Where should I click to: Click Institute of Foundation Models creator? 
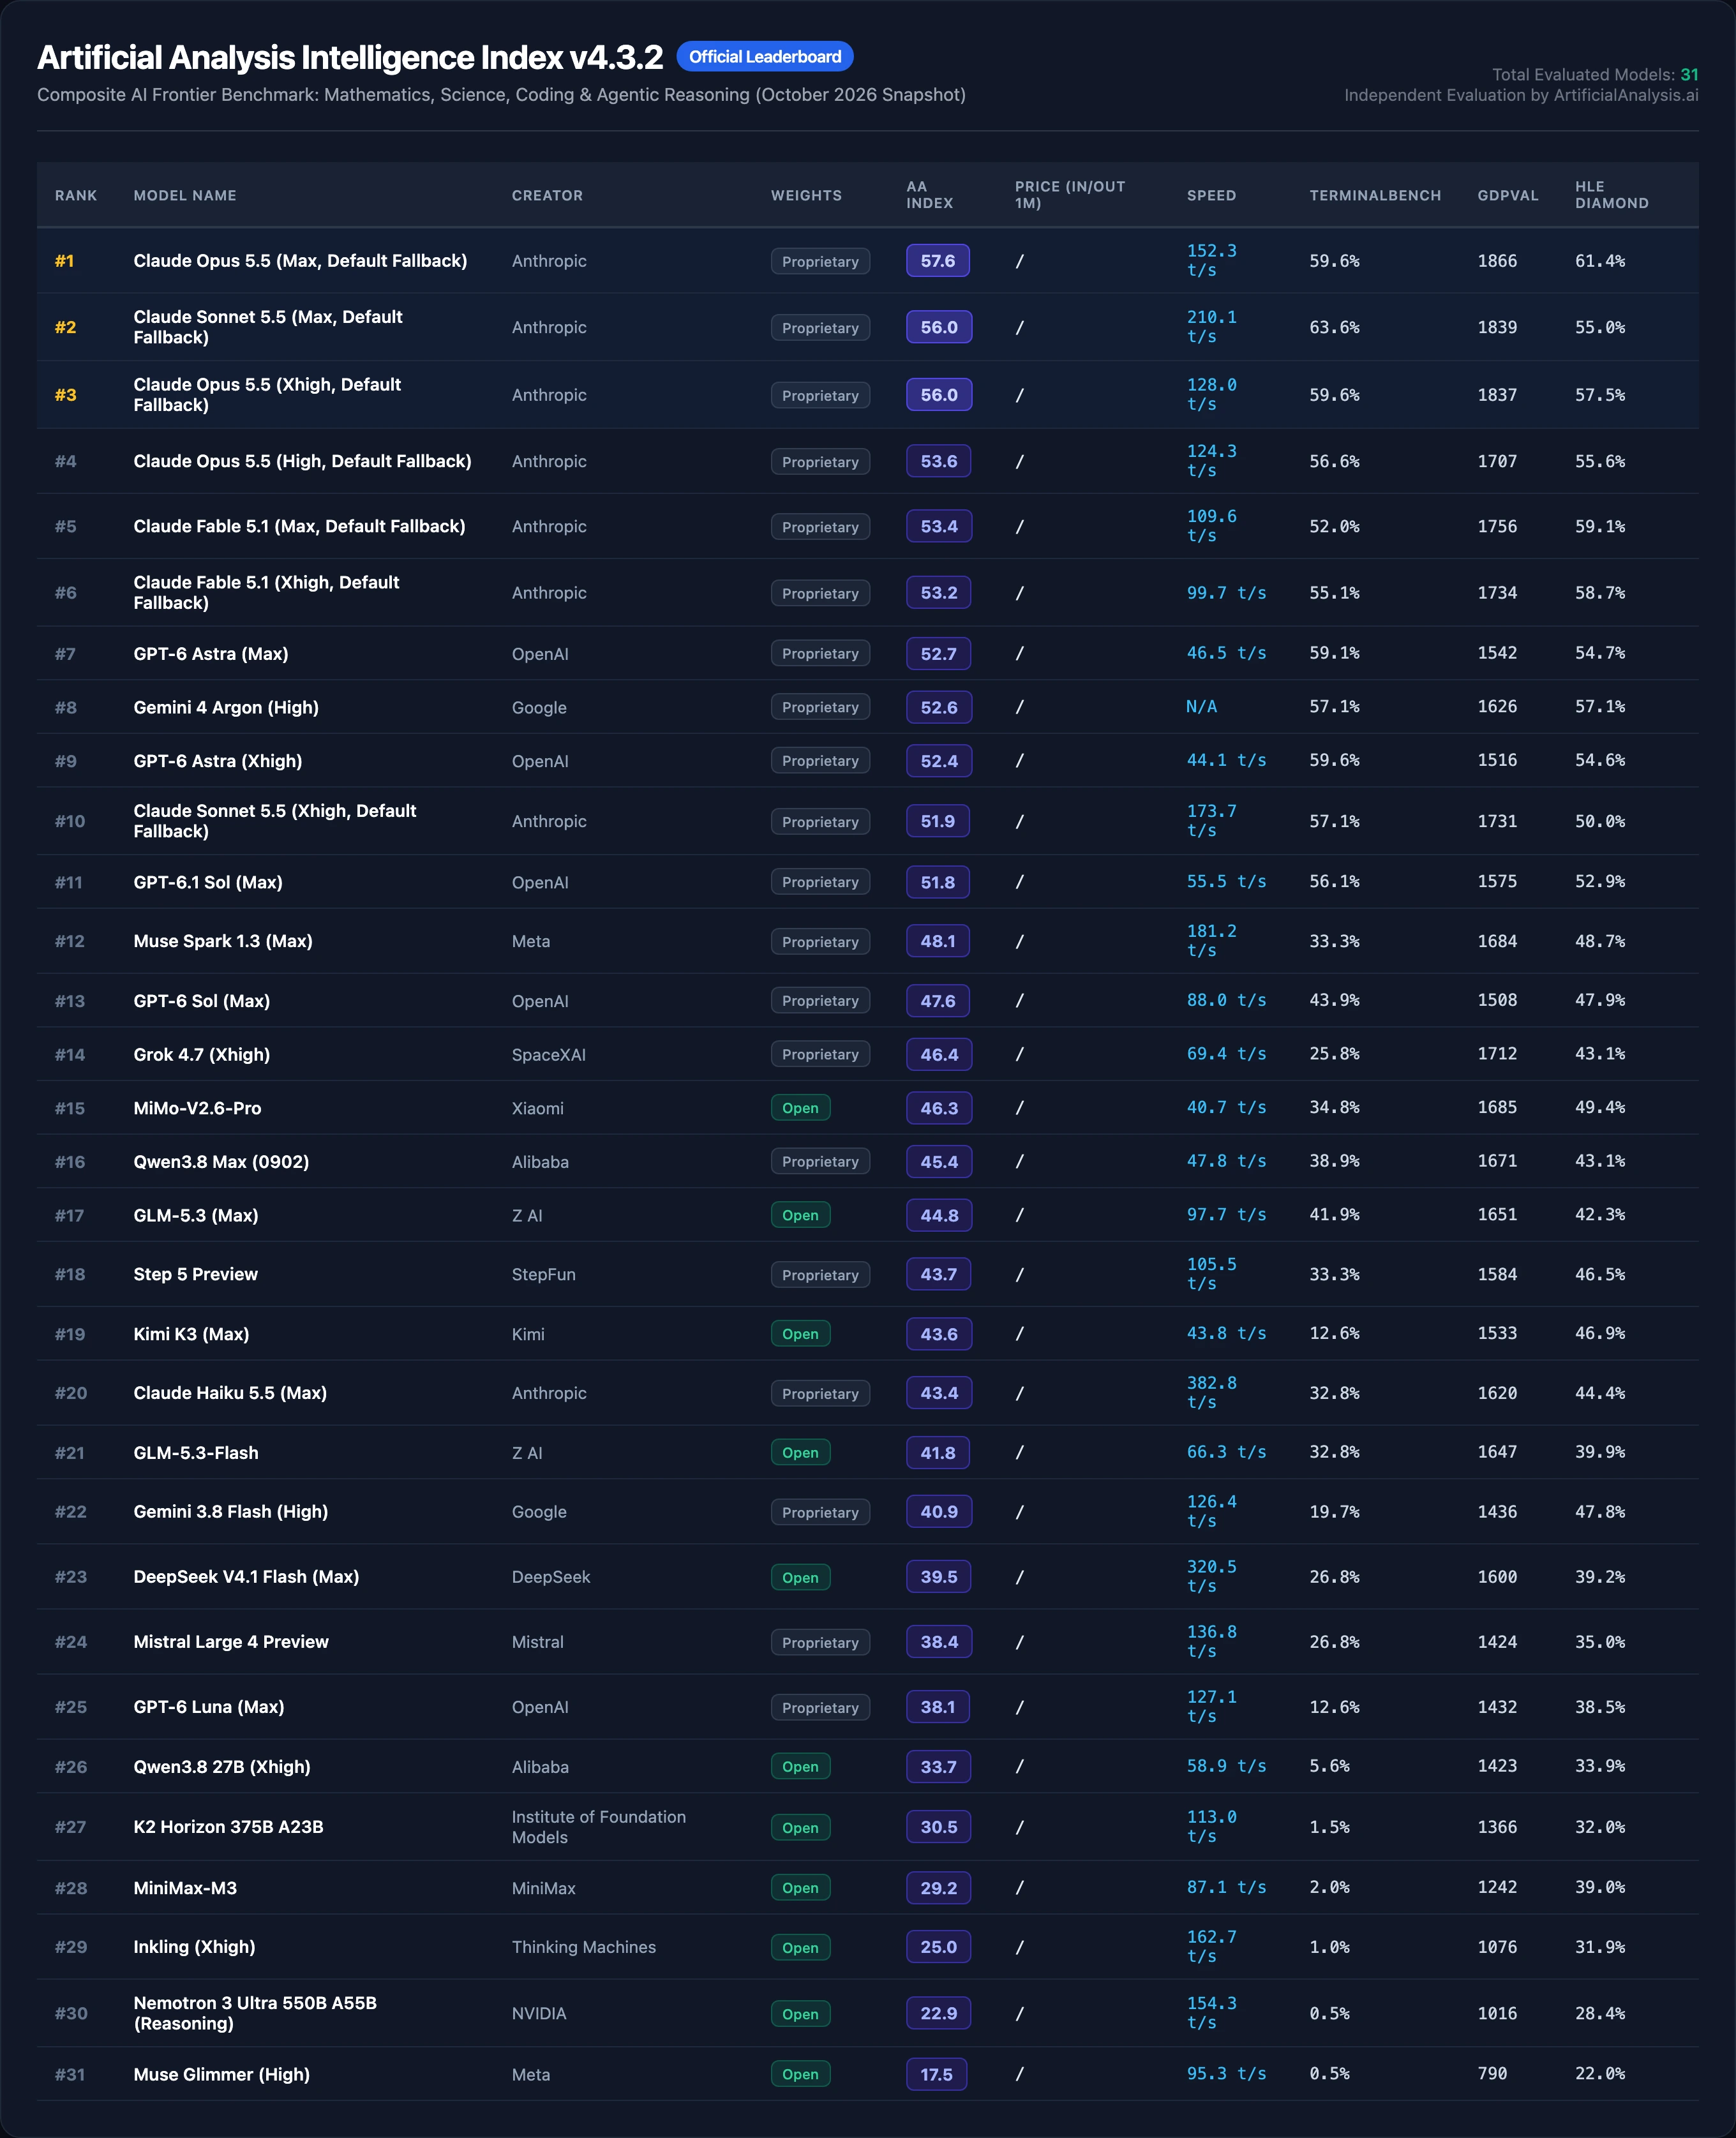coord(599,1827)
